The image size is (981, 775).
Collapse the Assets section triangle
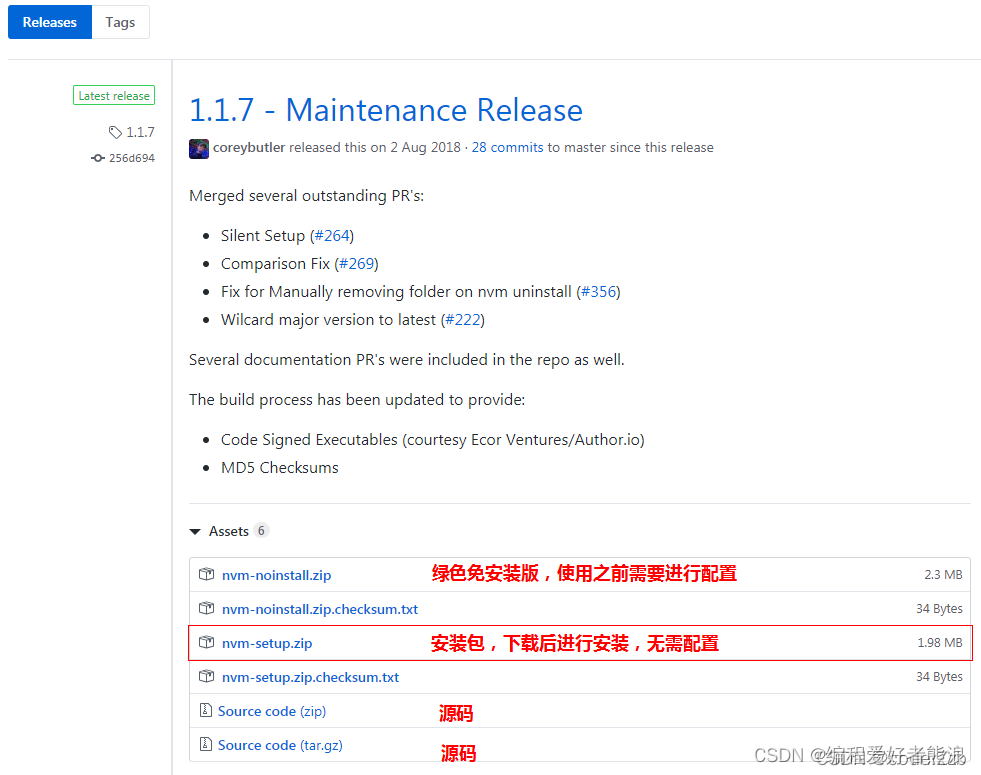click(x=195, y=532)
